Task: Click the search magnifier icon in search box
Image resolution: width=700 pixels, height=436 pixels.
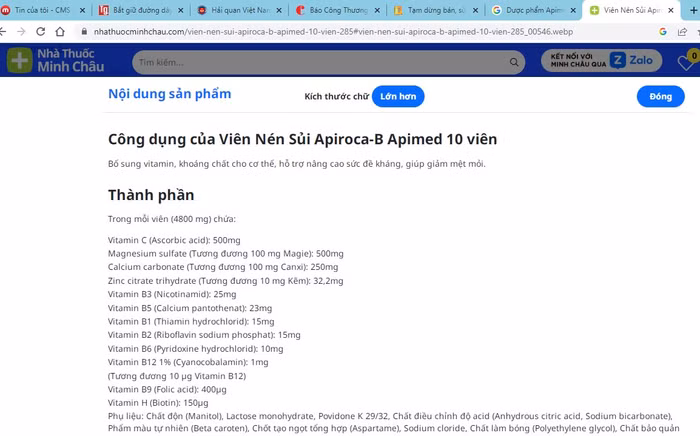Action: click(x=514, y=62)
